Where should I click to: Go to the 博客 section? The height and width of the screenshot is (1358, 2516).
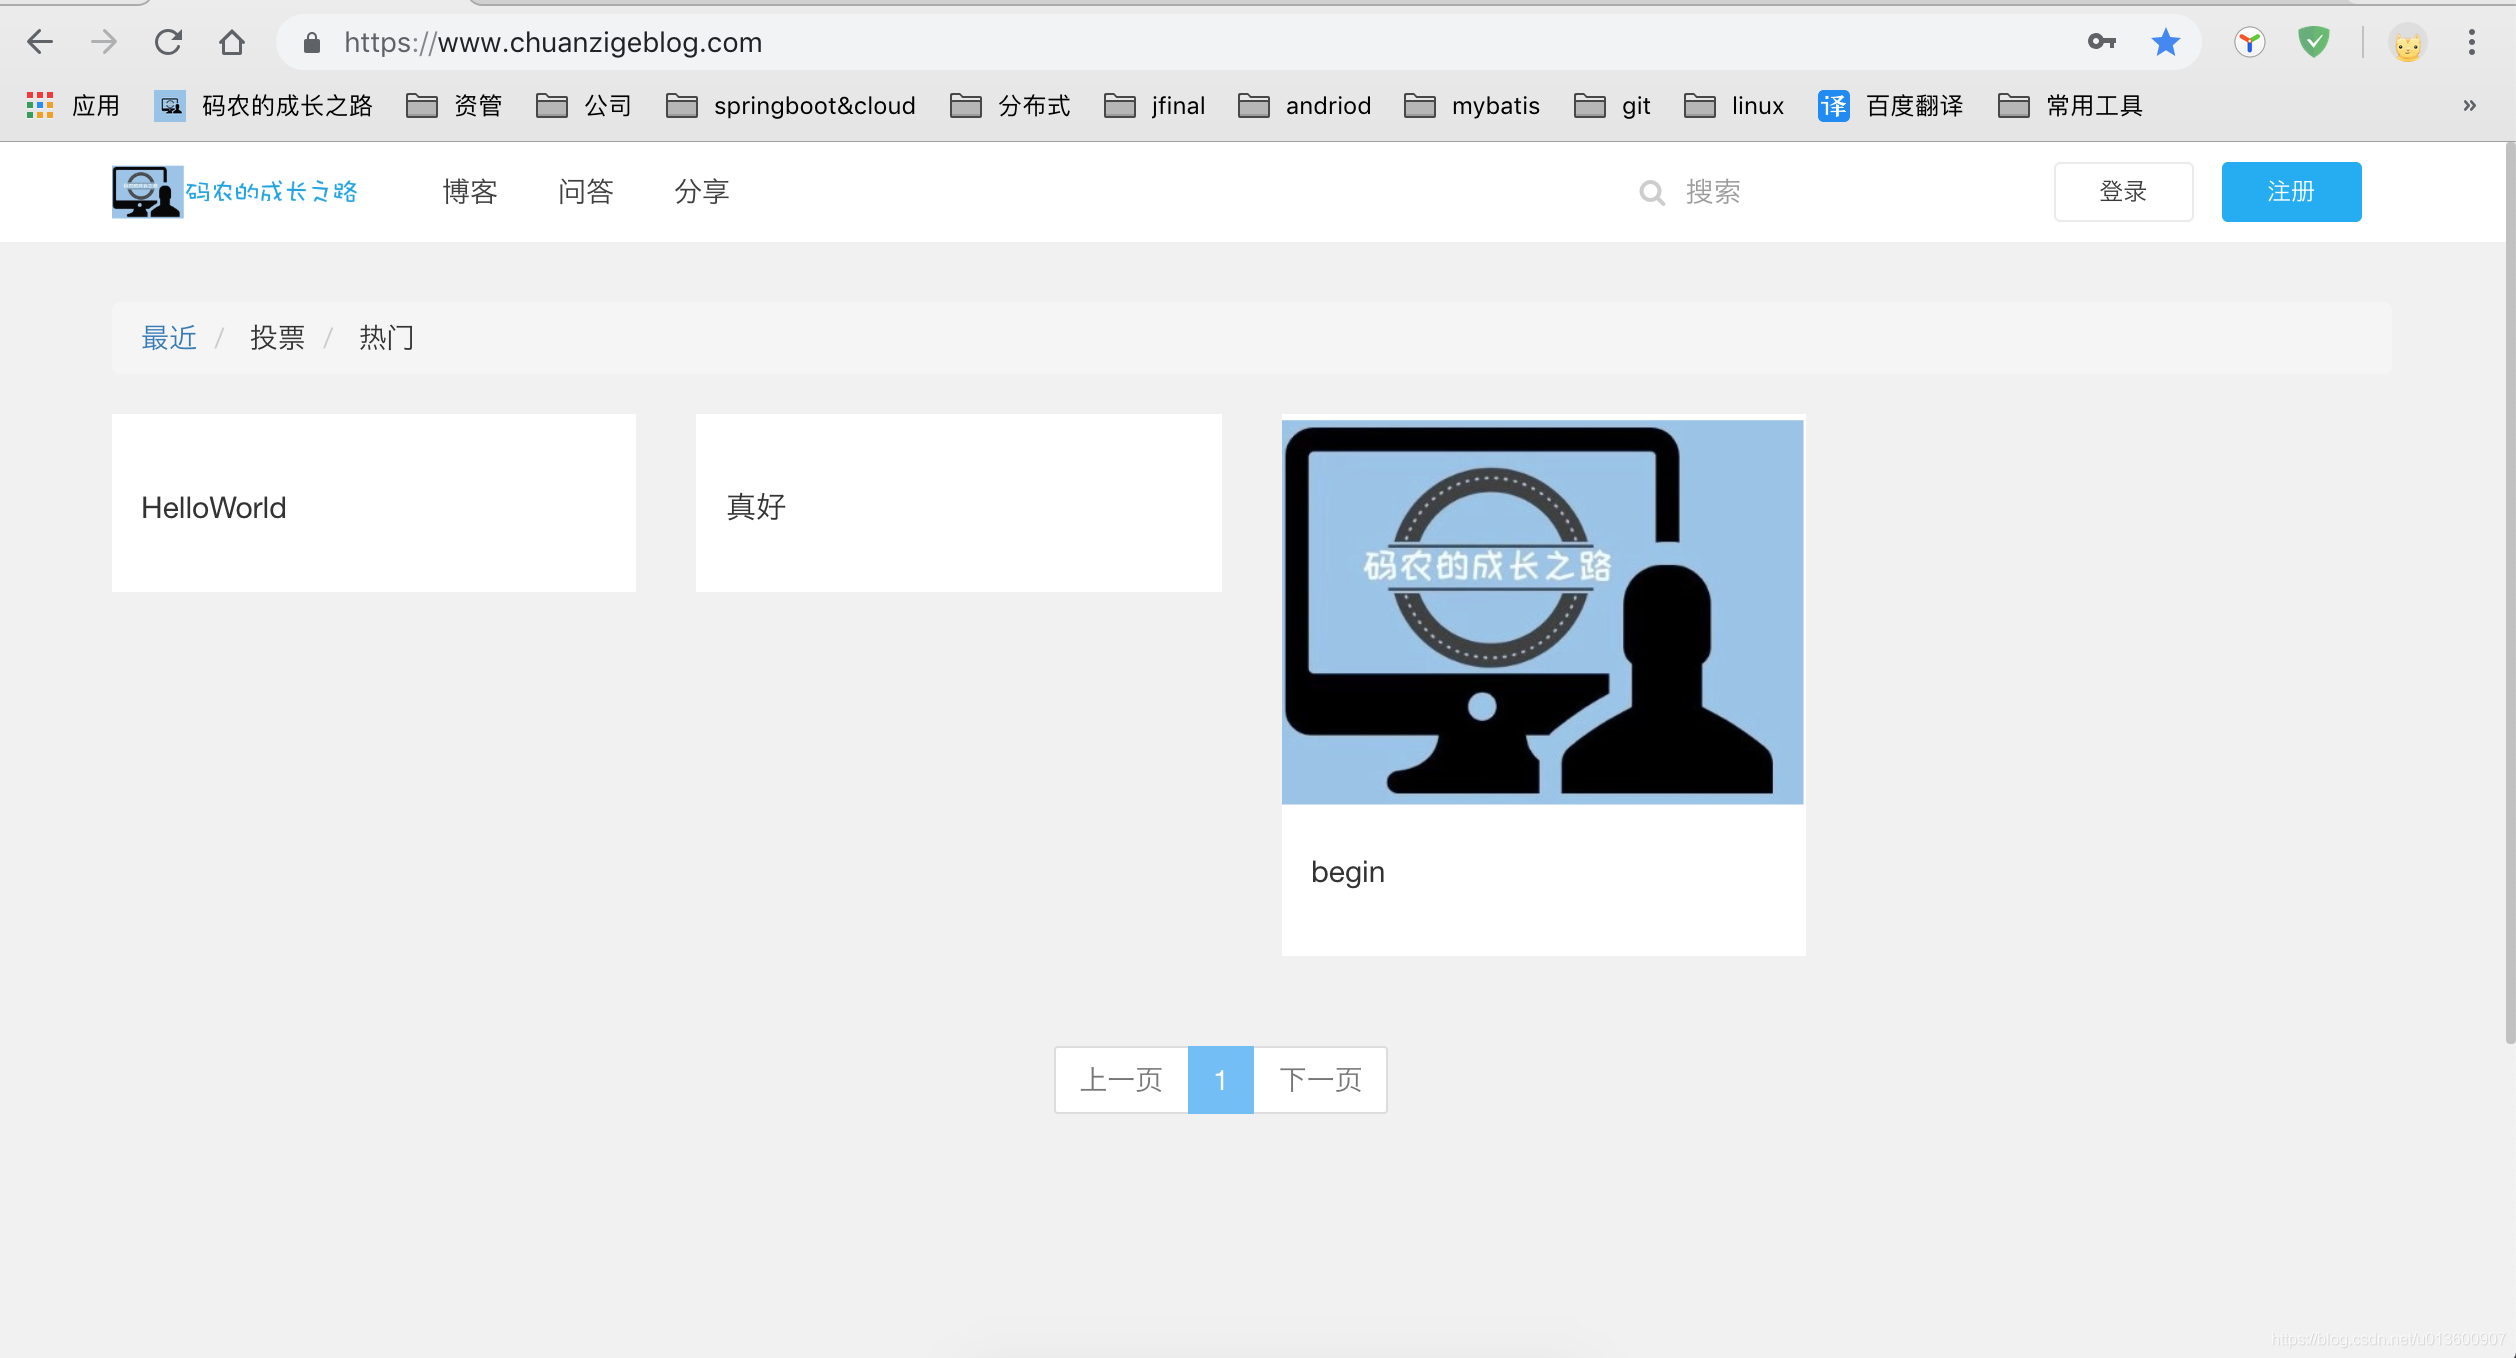[470, 191]
